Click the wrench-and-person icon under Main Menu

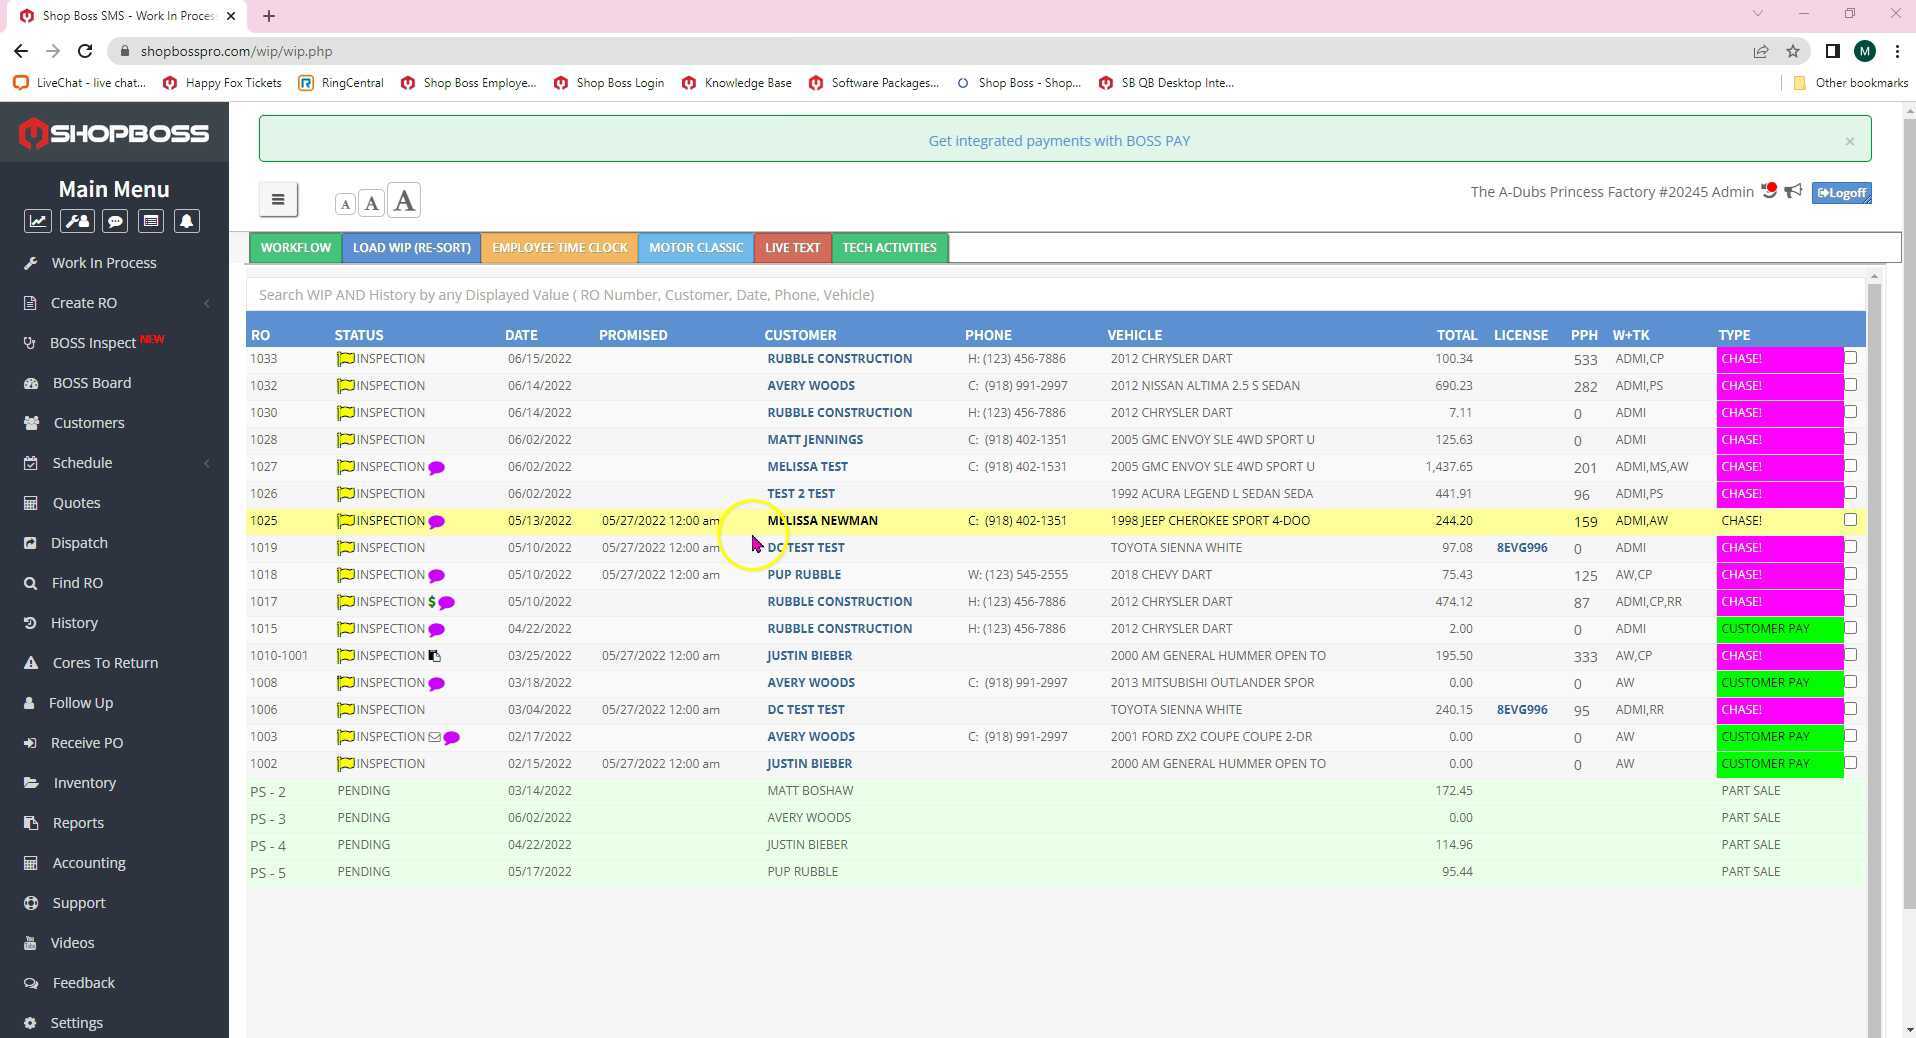click(77, 221)
